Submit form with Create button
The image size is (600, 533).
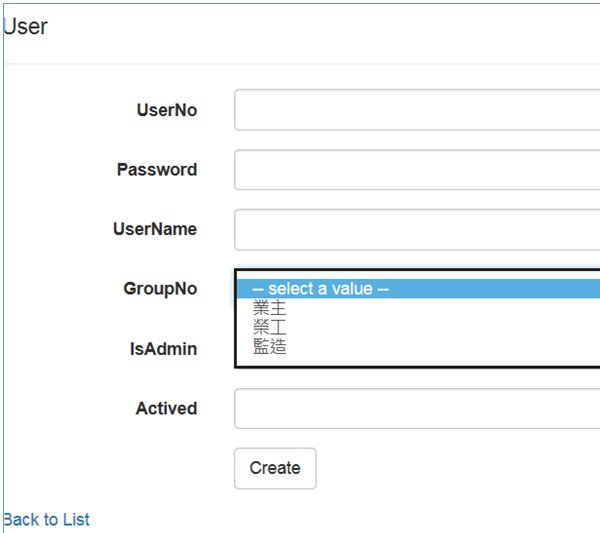[275, 468]
